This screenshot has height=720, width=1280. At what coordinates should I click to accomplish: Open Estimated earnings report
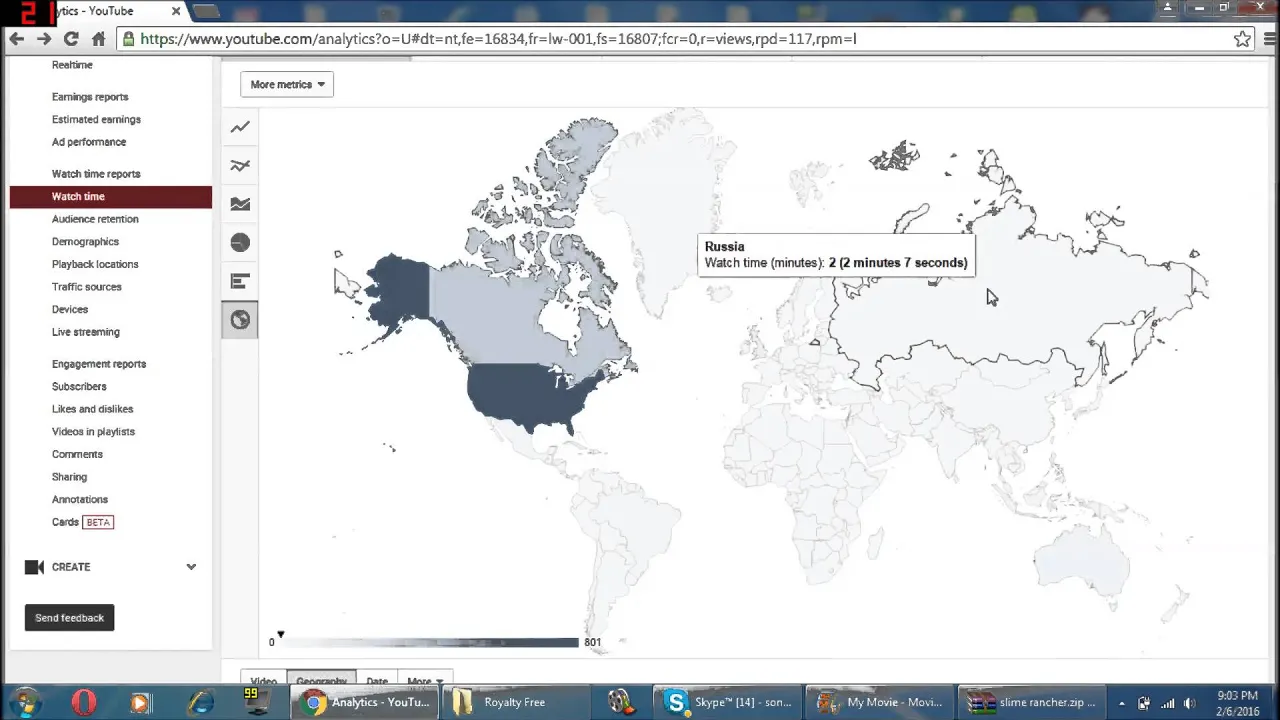click(96, 119)
